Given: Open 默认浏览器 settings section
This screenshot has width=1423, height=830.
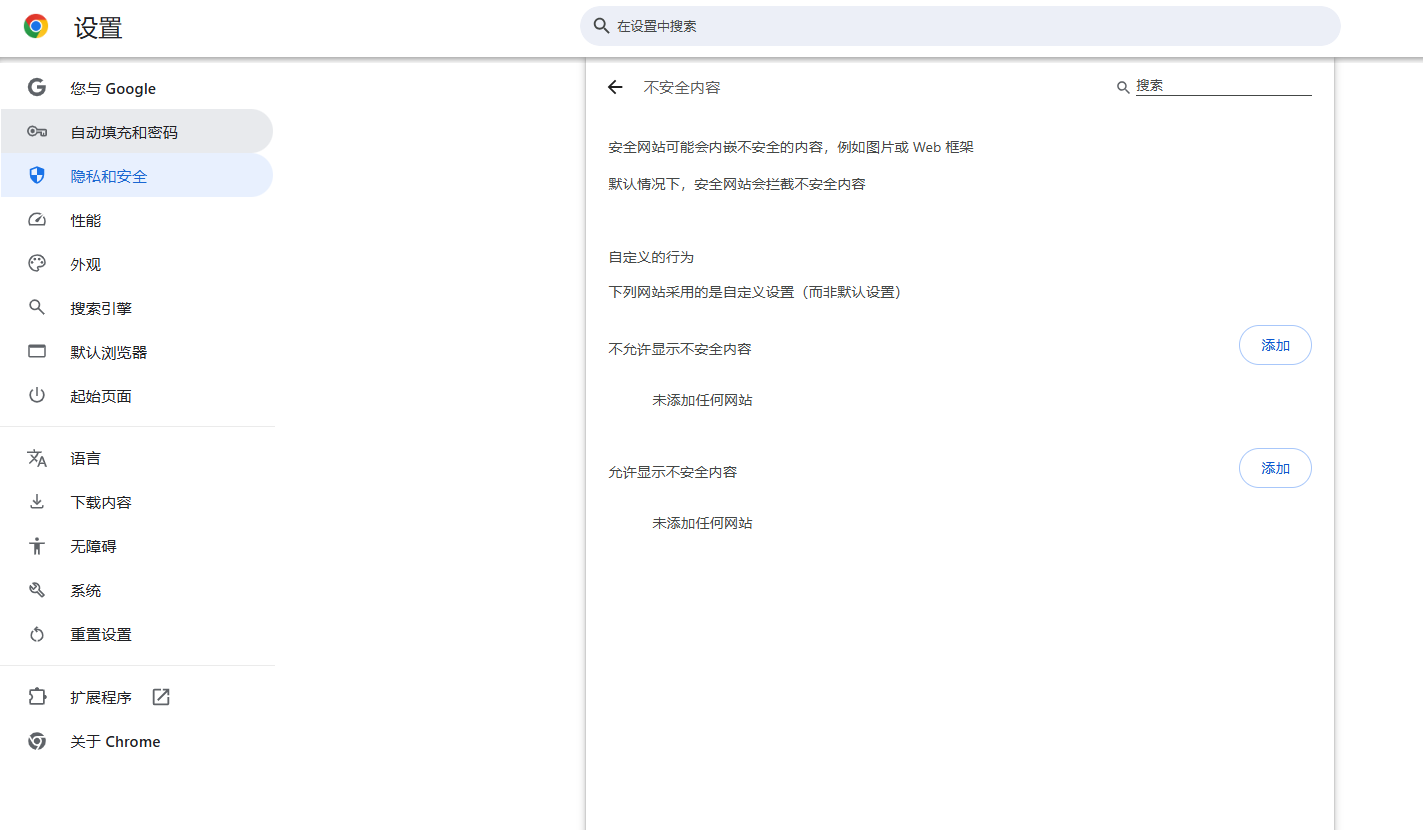Looking at the screenshot, I should click(x=137, y=352).
